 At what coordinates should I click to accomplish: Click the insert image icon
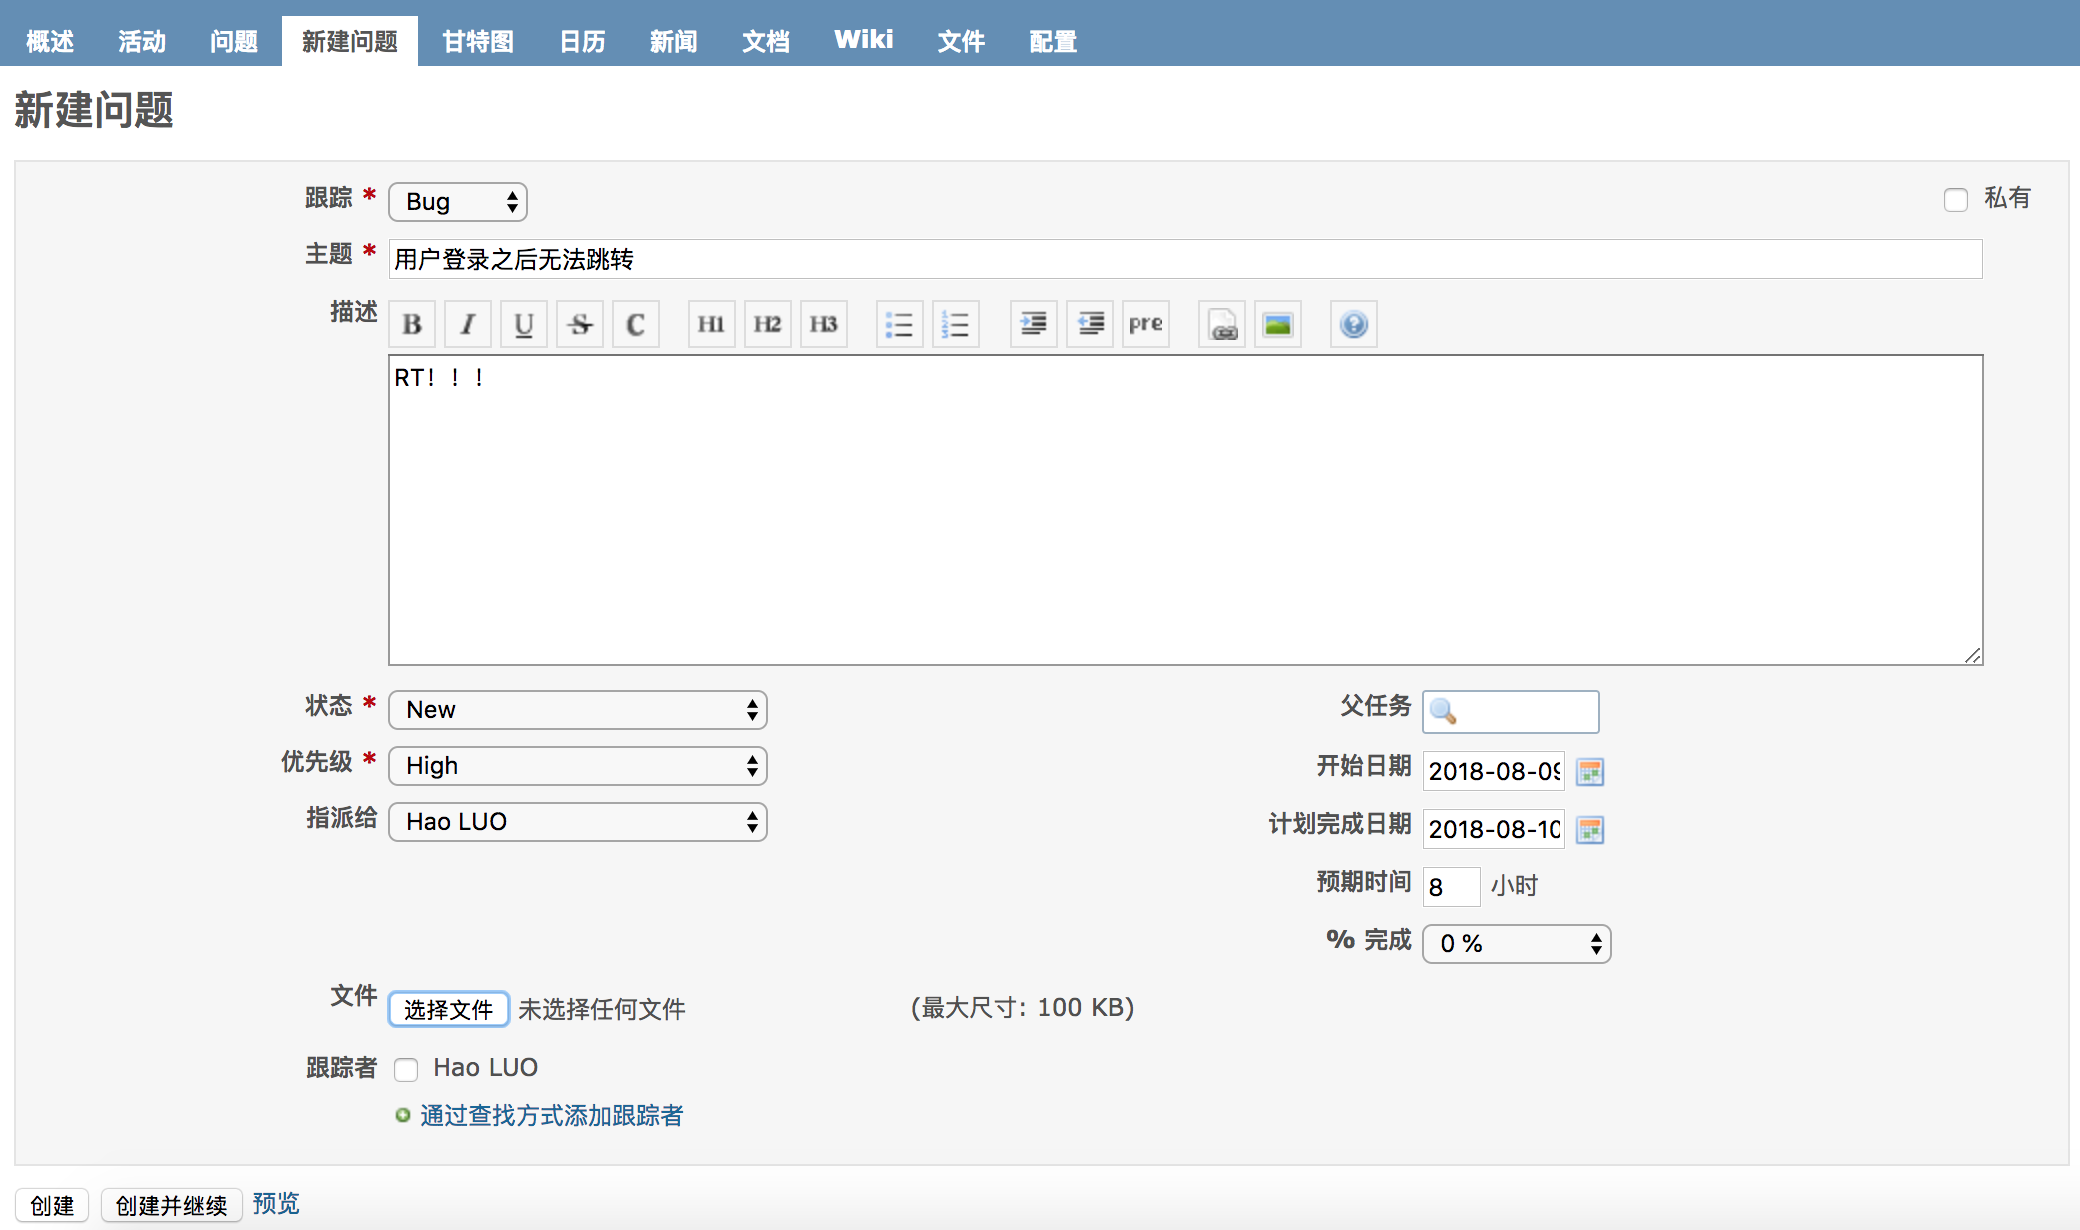click(x=1275, y=322)
